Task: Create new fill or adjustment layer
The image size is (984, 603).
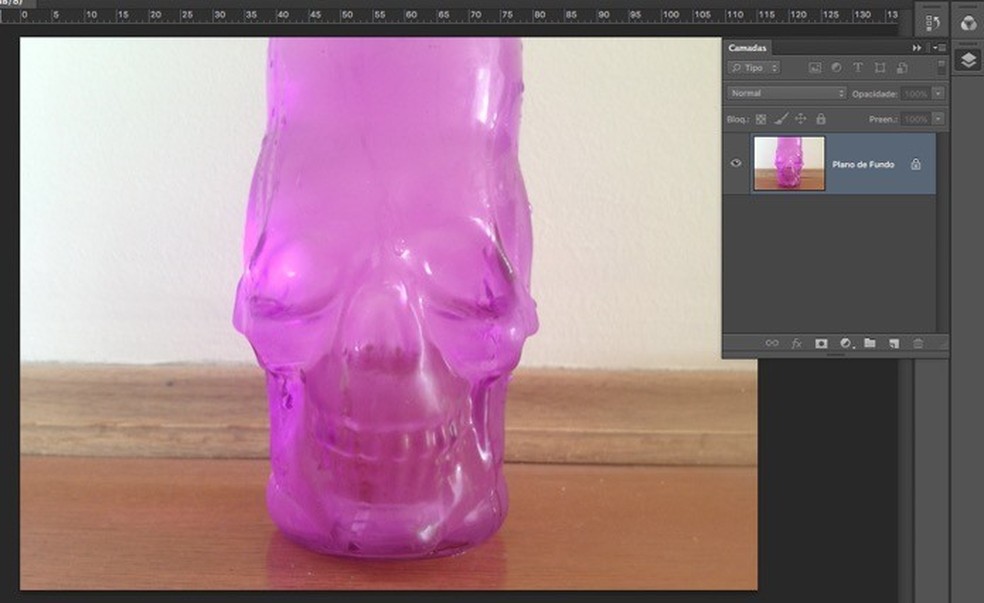Action: point(846,343)
